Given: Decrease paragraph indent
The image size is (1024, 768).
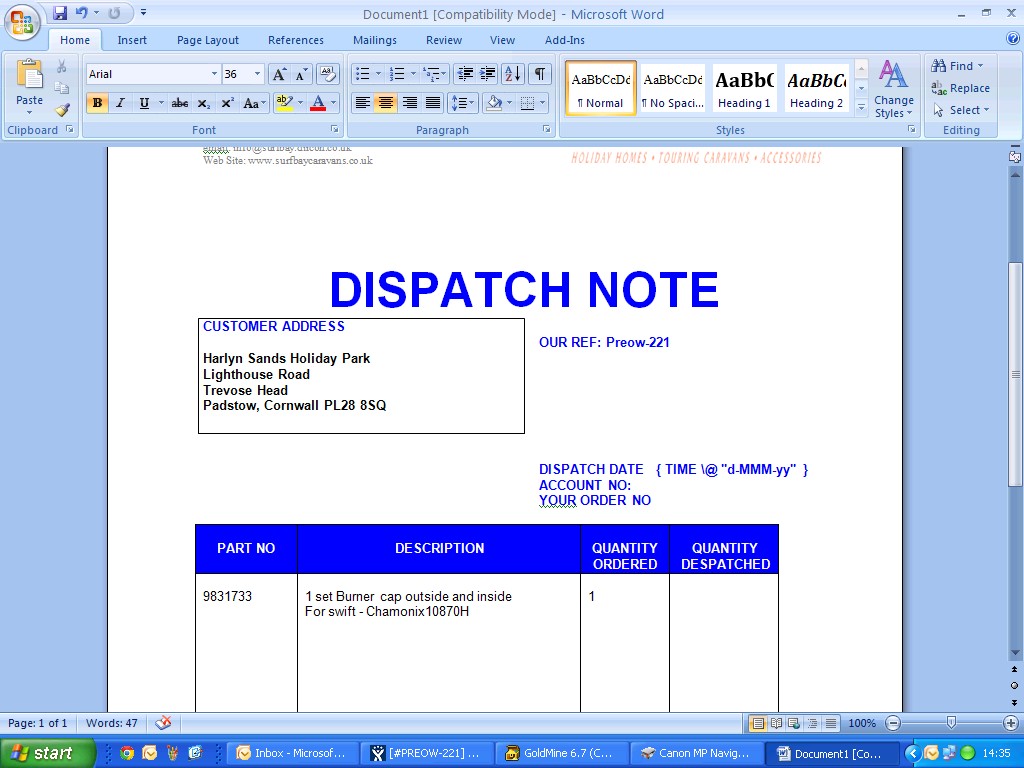Looking at the screenshot, I should click(465, 74).
